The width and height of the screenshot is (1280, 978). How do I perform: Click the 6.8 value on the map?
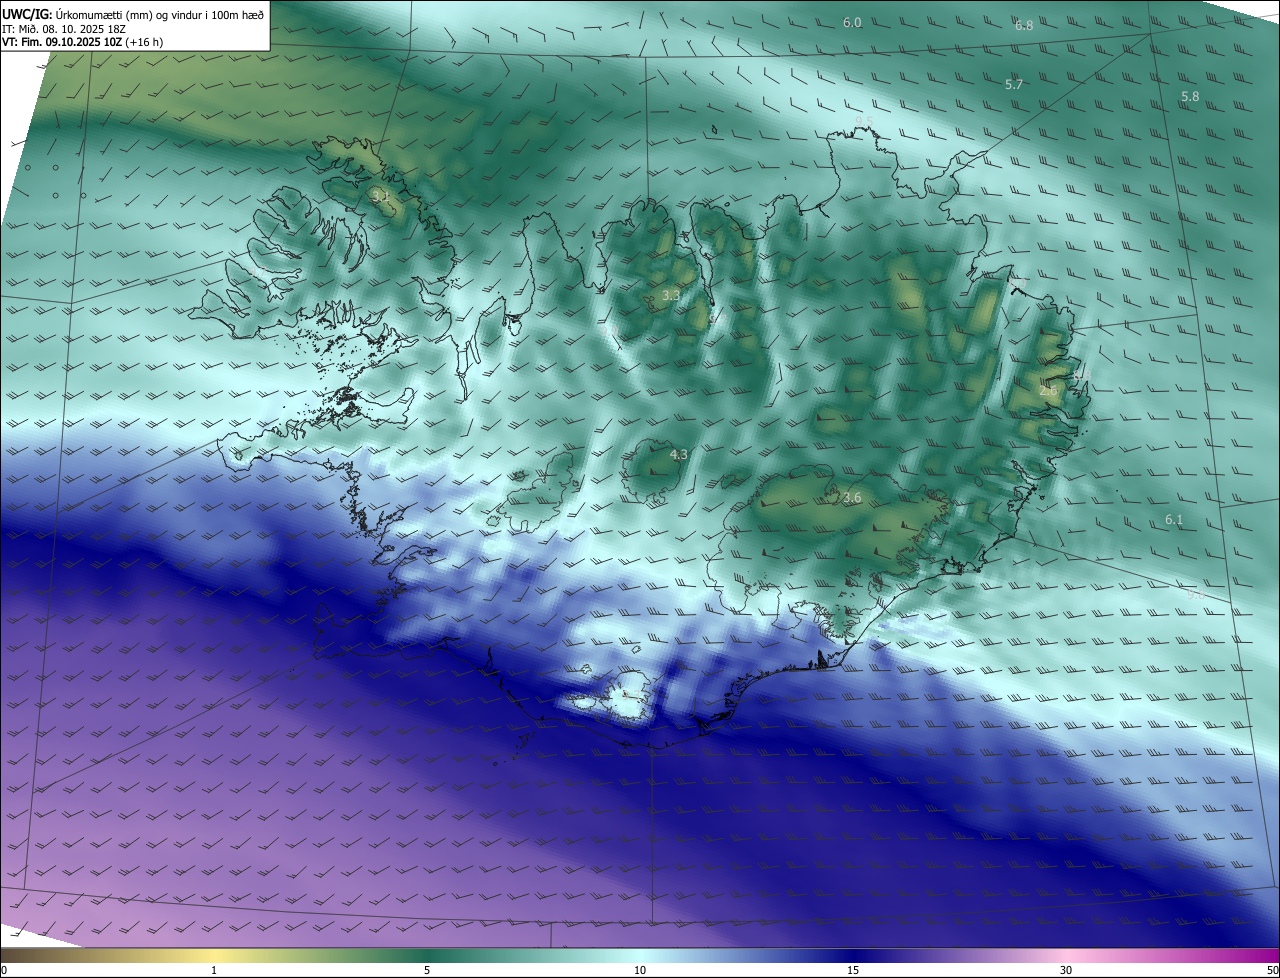point(1024,26)
